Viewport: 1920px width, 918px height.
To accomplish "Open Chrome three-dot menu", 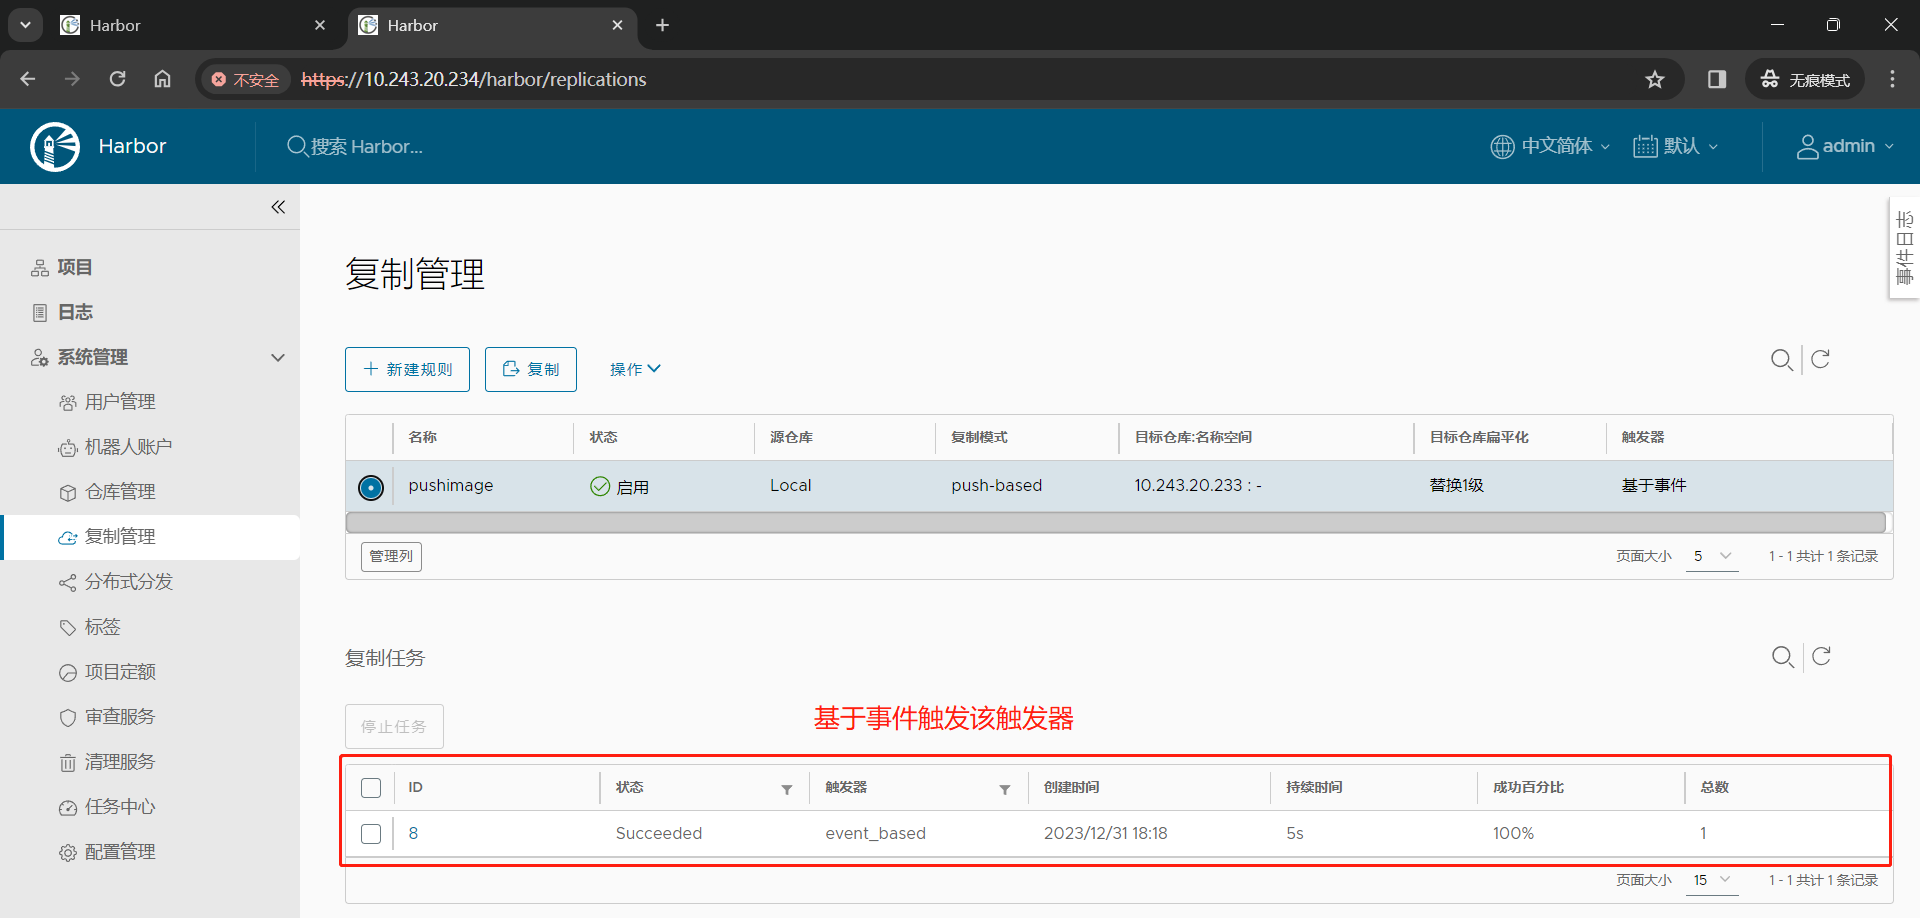I will (1892, 79).
